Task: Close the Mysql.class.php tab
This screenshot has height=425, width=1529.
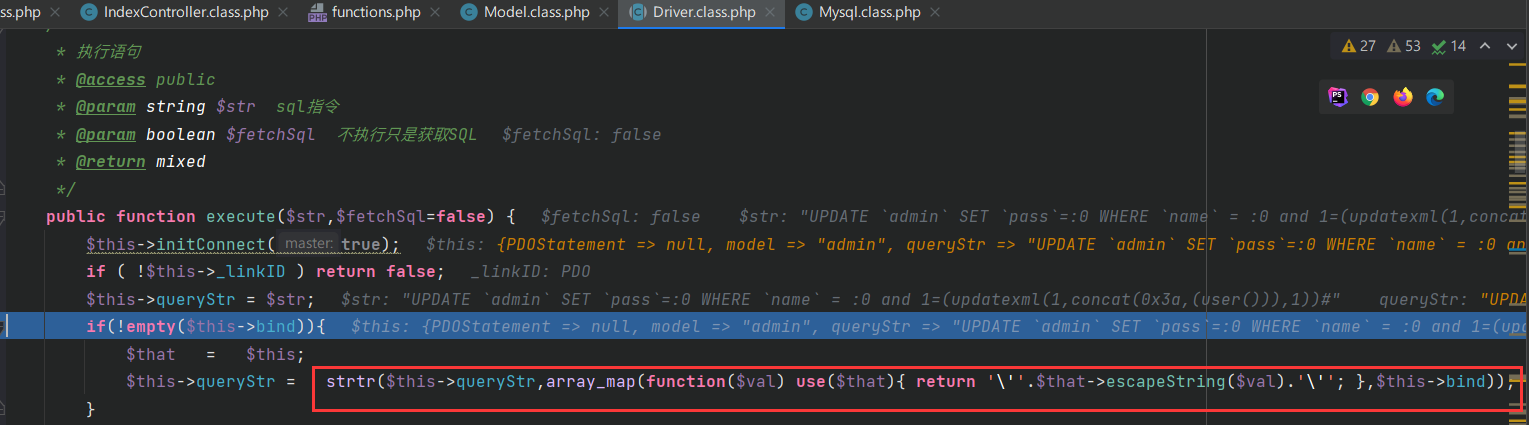Action: click(x=937, y=13)
